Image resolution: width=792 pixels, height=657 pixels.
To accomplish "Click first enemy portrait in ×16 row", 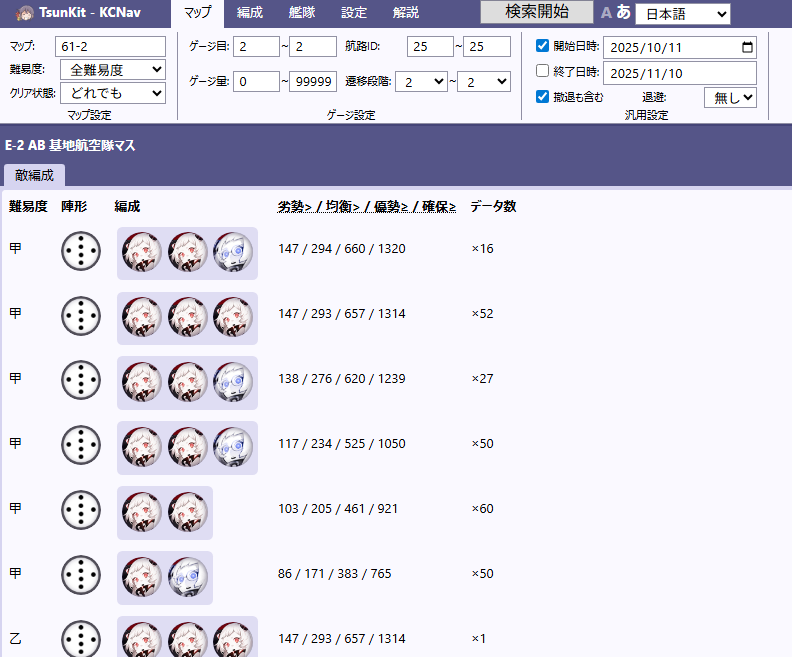I will (142, 252).
